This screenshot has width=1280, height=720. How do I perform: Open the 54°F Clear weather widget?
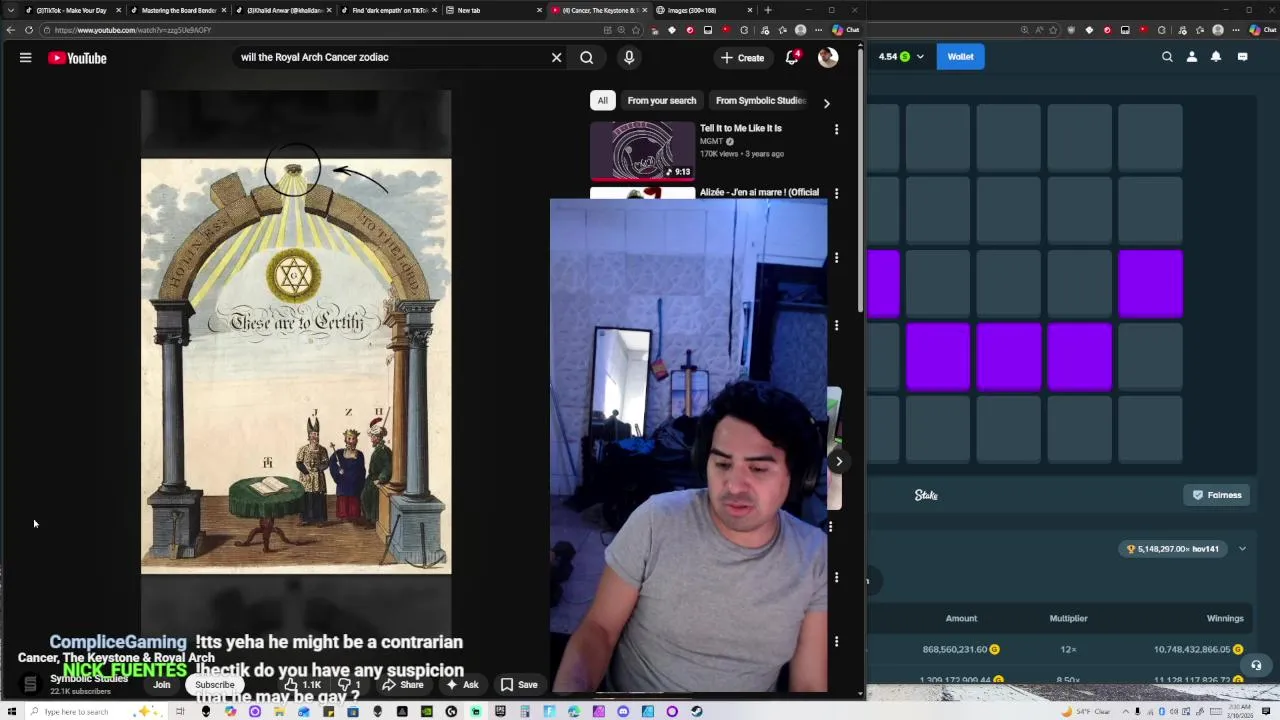1087,711
